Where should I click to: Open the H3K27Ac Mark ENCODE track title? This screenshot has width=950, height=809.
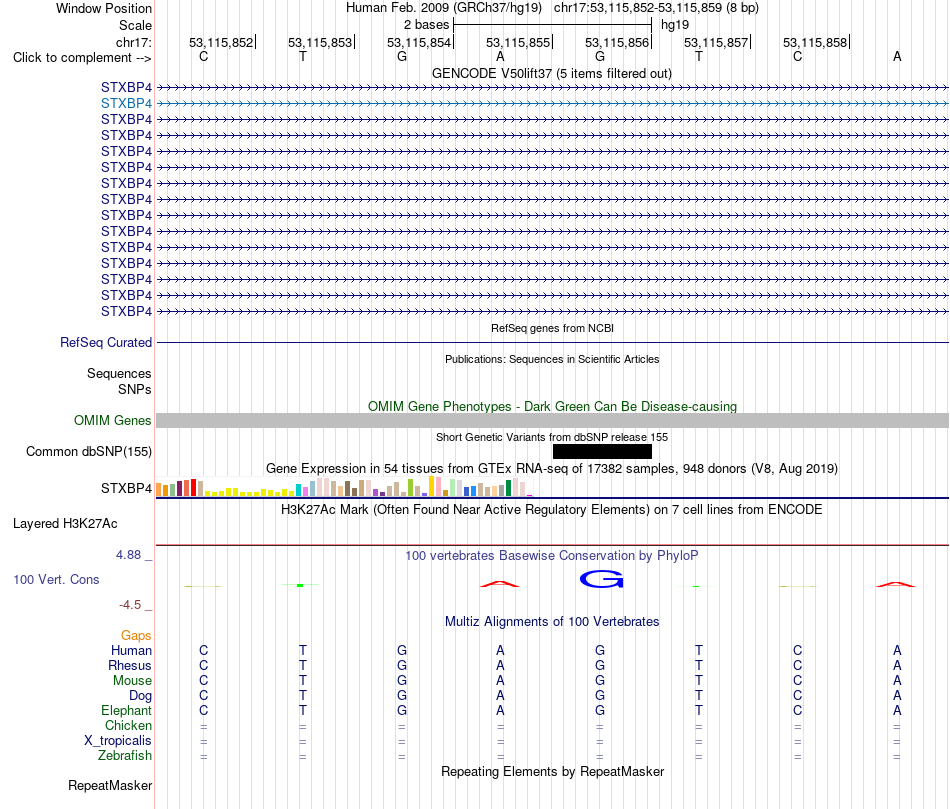552,510
